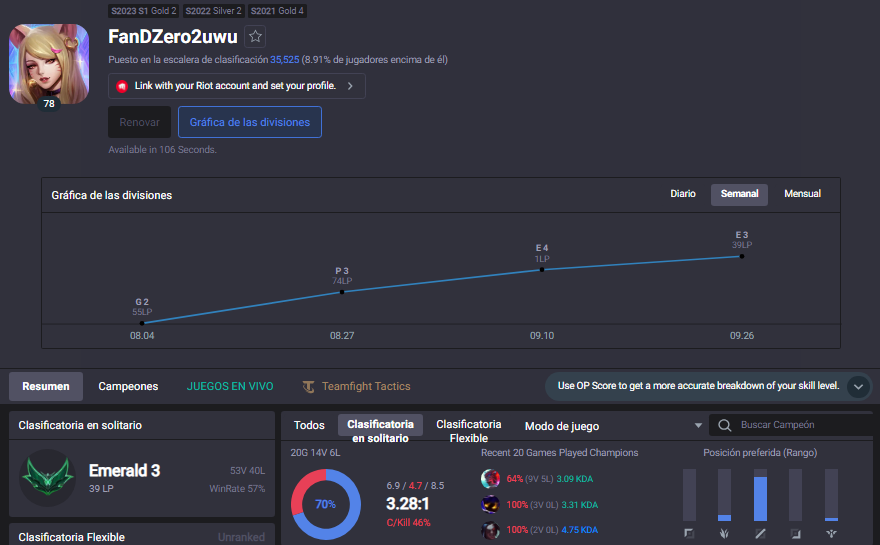Click the WinRate 57% text
This screenshot has height=545, width=880.
237,489
